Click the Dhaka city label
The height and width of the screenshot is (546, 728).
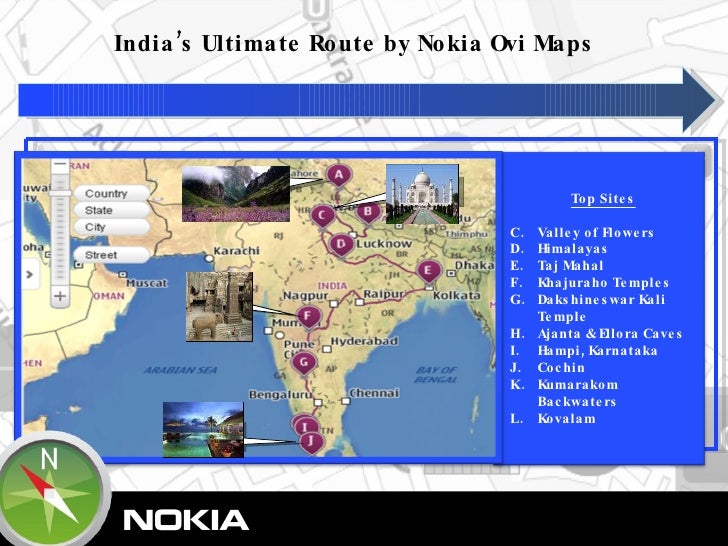click(x=474, y=265)
